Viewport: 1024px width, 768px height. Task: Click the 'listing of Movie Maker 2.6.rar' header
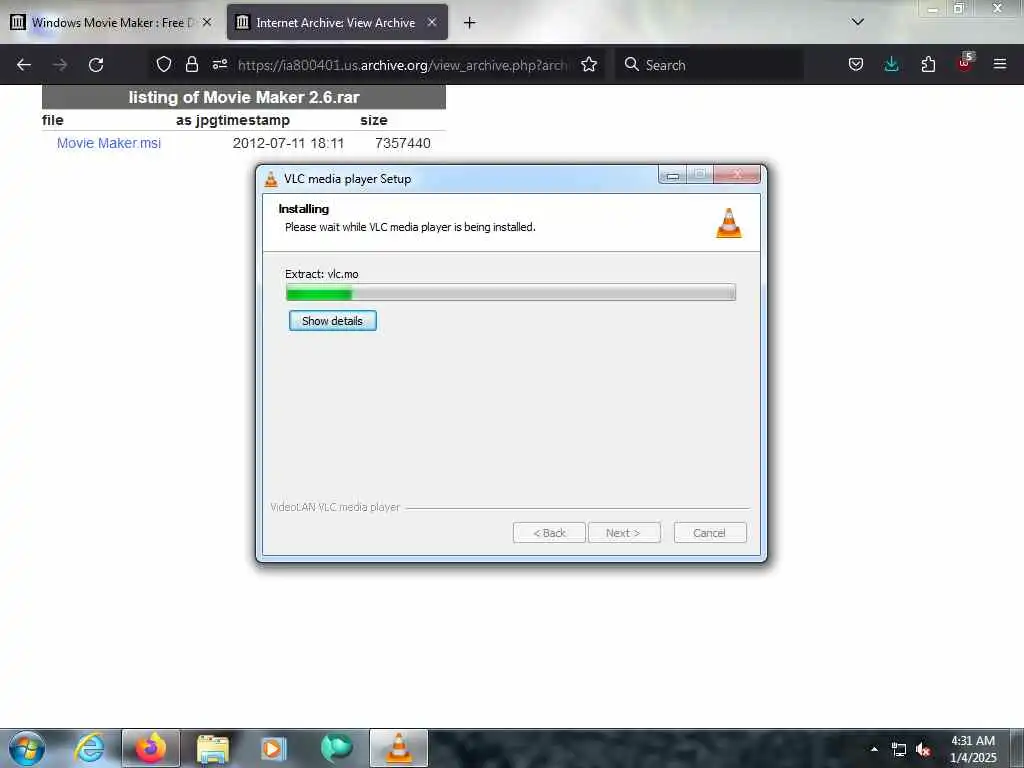(244, 97)
